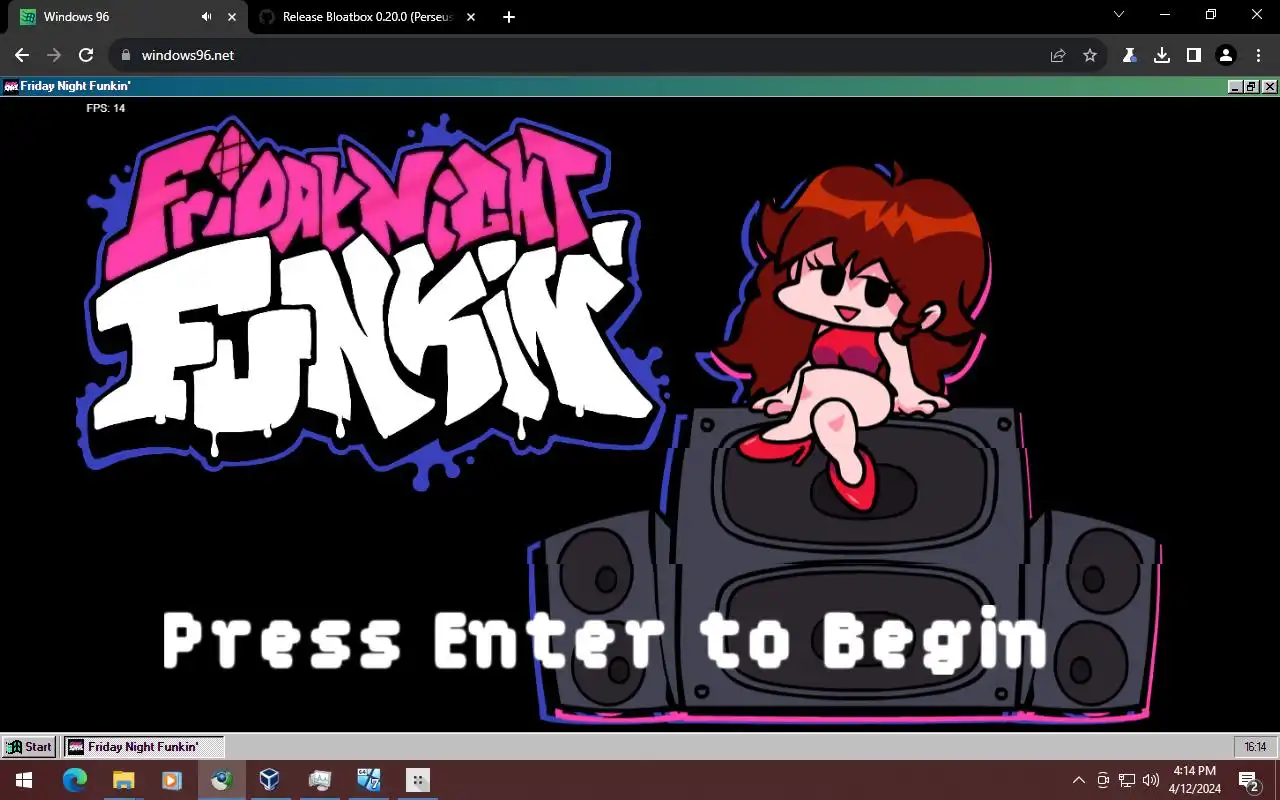Open File Explorer from the taskbar
1280x800 pixels.
coord(123,780)
